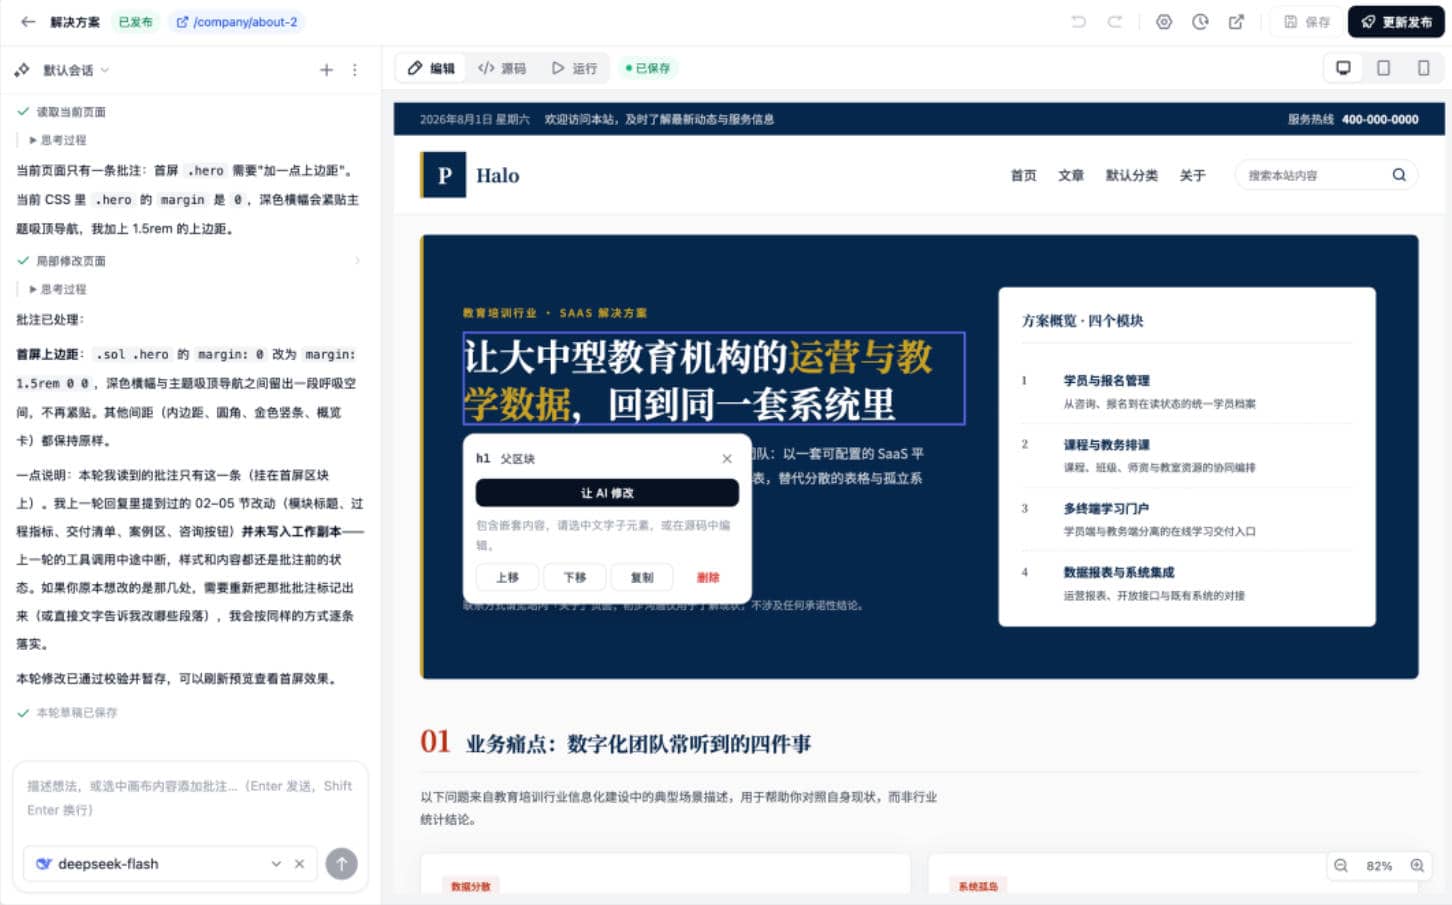
Task: Open the conversation more-options menu
Action: (354, 70)
